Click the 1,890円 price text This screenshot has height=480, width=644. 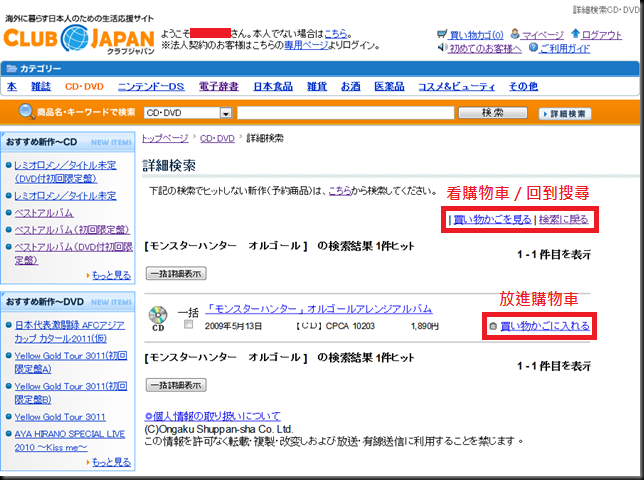pyautogui.click(x=424, y=326)
